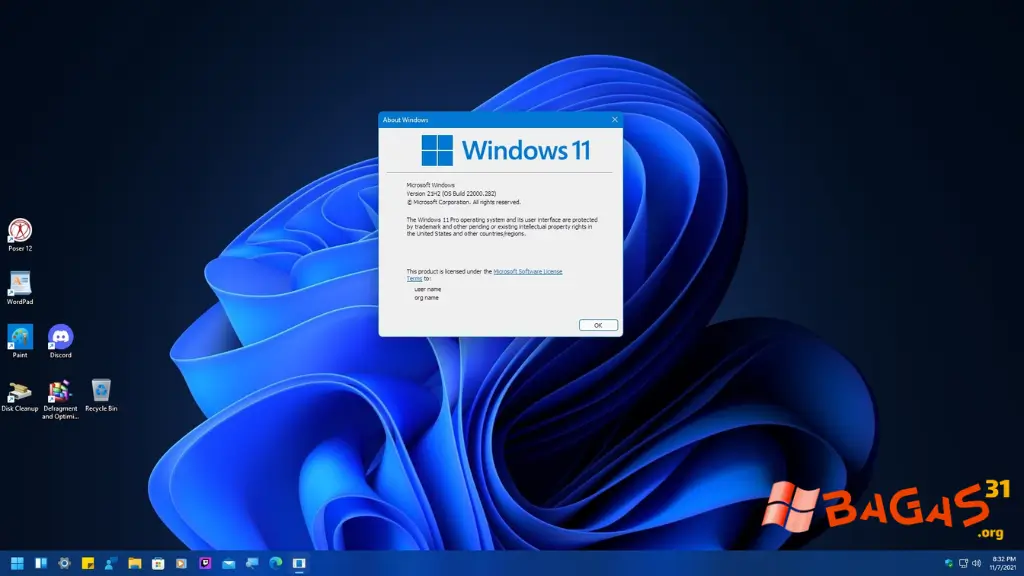The height and width of the screenshot is (576, 1024).
Task: Select the Defragment and Optimize shortcut
Action: click(x=60, y=400)
